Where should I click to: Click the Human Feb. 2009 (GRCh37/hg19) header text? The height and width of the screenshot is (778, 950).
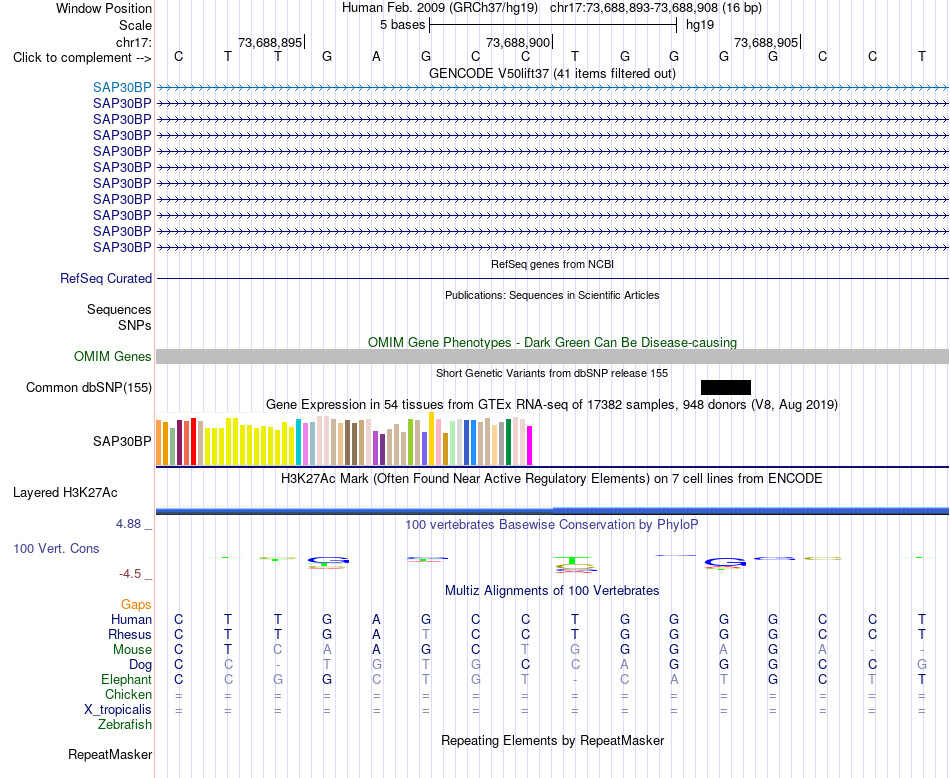pyautogui.click(x=439, y=8)
